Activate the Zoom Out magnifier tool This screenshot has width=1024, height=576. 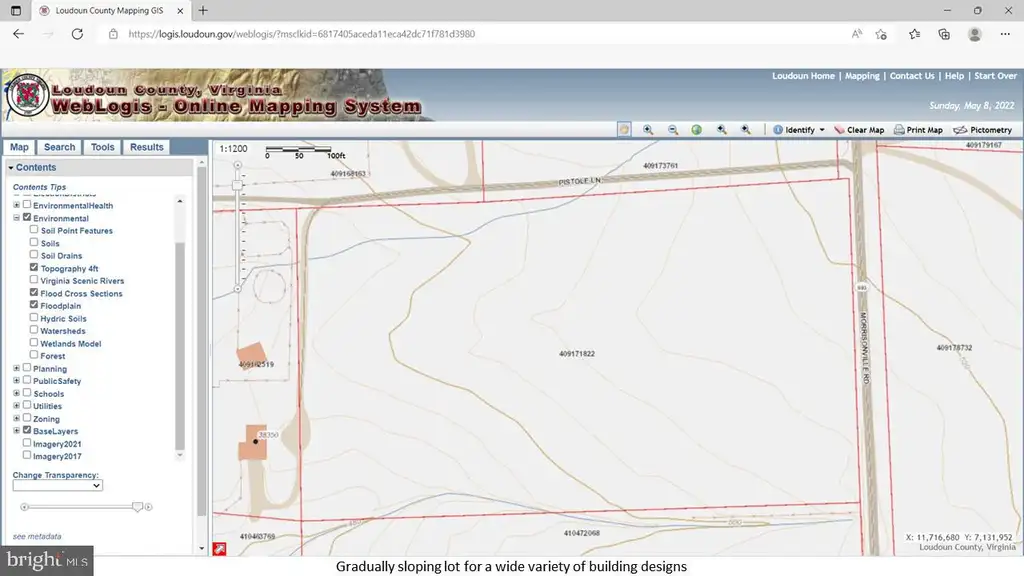click(x=673, y=130)
